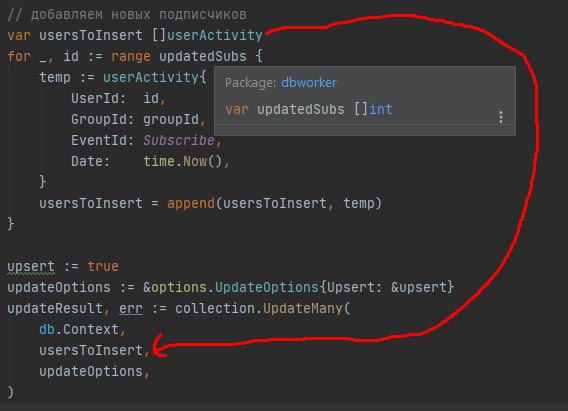Click UpdateMany method name
Viewport: 568px width, 411px height.
point(302,309)
